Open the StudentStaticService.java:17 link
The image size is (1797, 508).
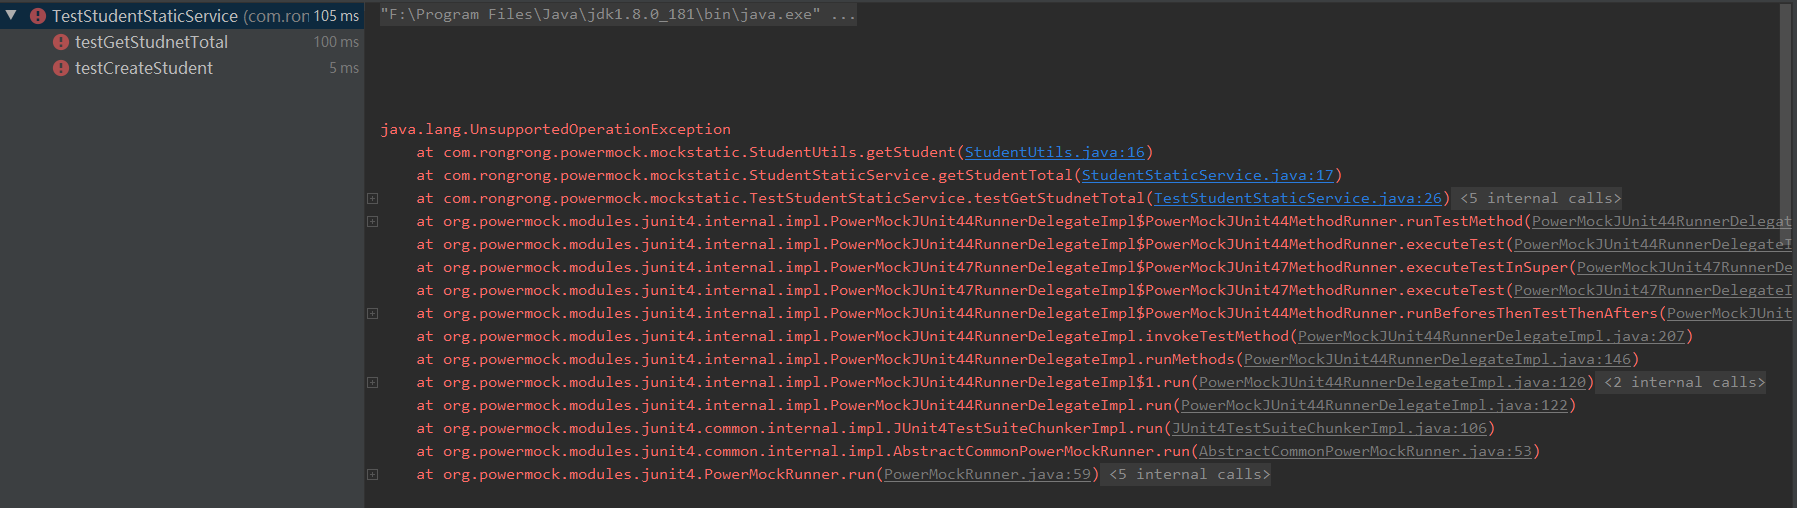(x=1207, y=176)
